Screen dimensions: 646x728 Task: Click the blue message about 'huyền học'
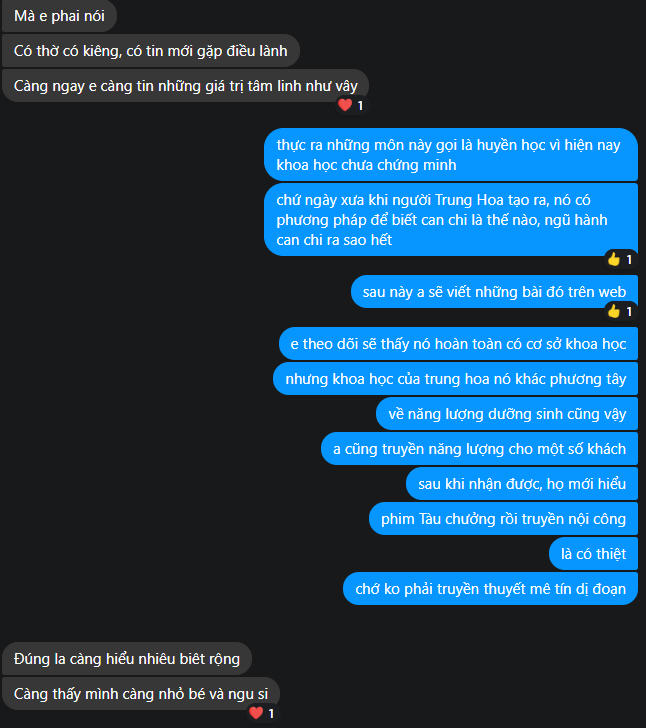[451, 155]
